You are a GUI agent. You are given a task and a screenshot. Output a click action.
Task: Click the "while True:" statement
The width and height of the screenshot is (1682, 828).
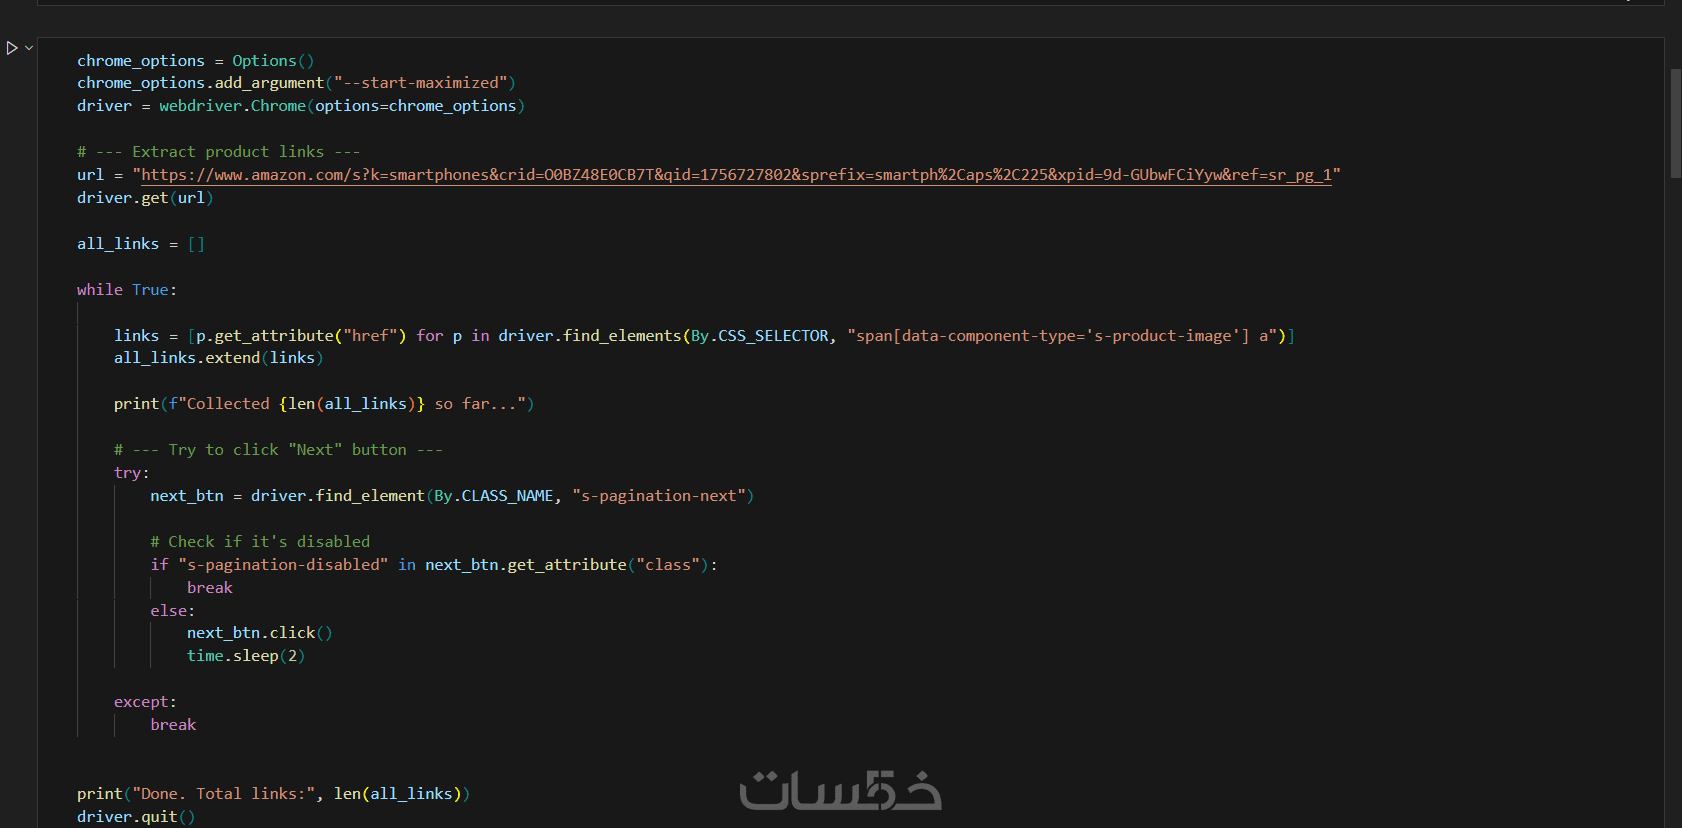click(x=126, y=290)
